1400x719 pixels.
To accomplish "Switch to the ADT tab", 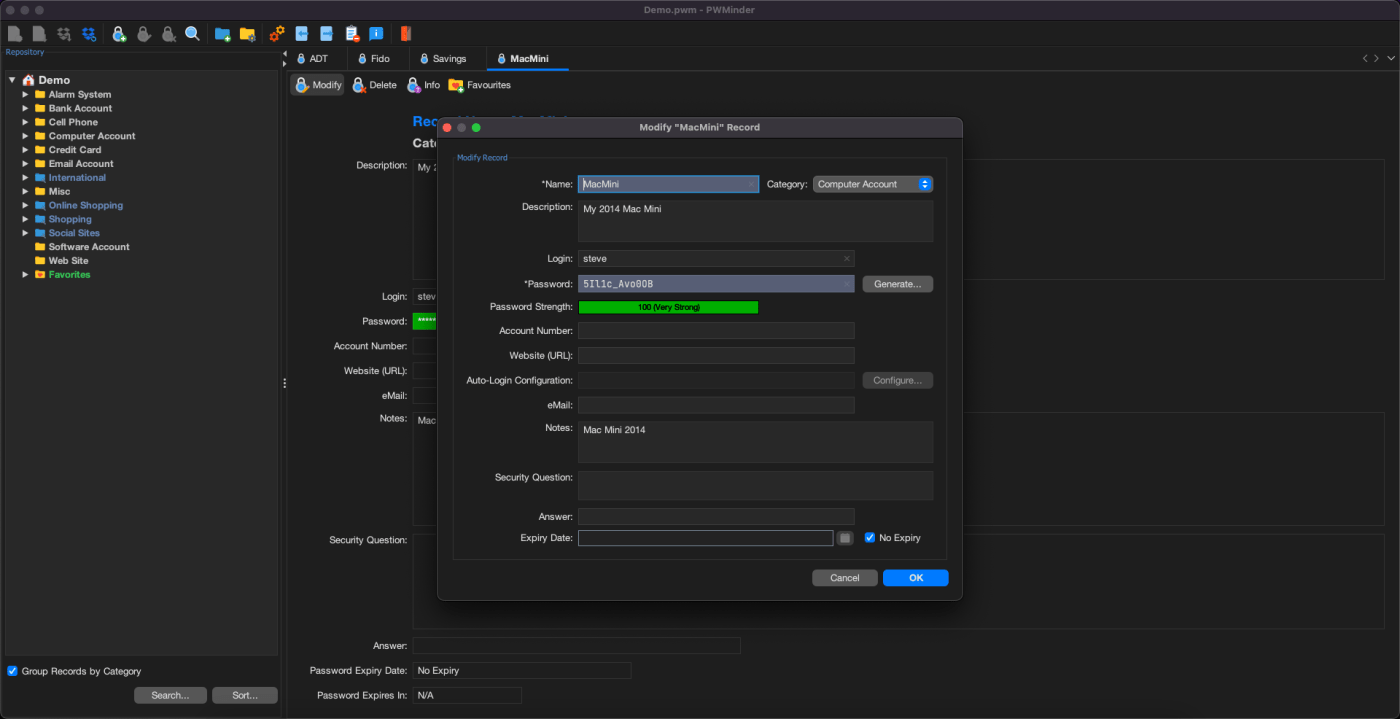I will [318, 59].
